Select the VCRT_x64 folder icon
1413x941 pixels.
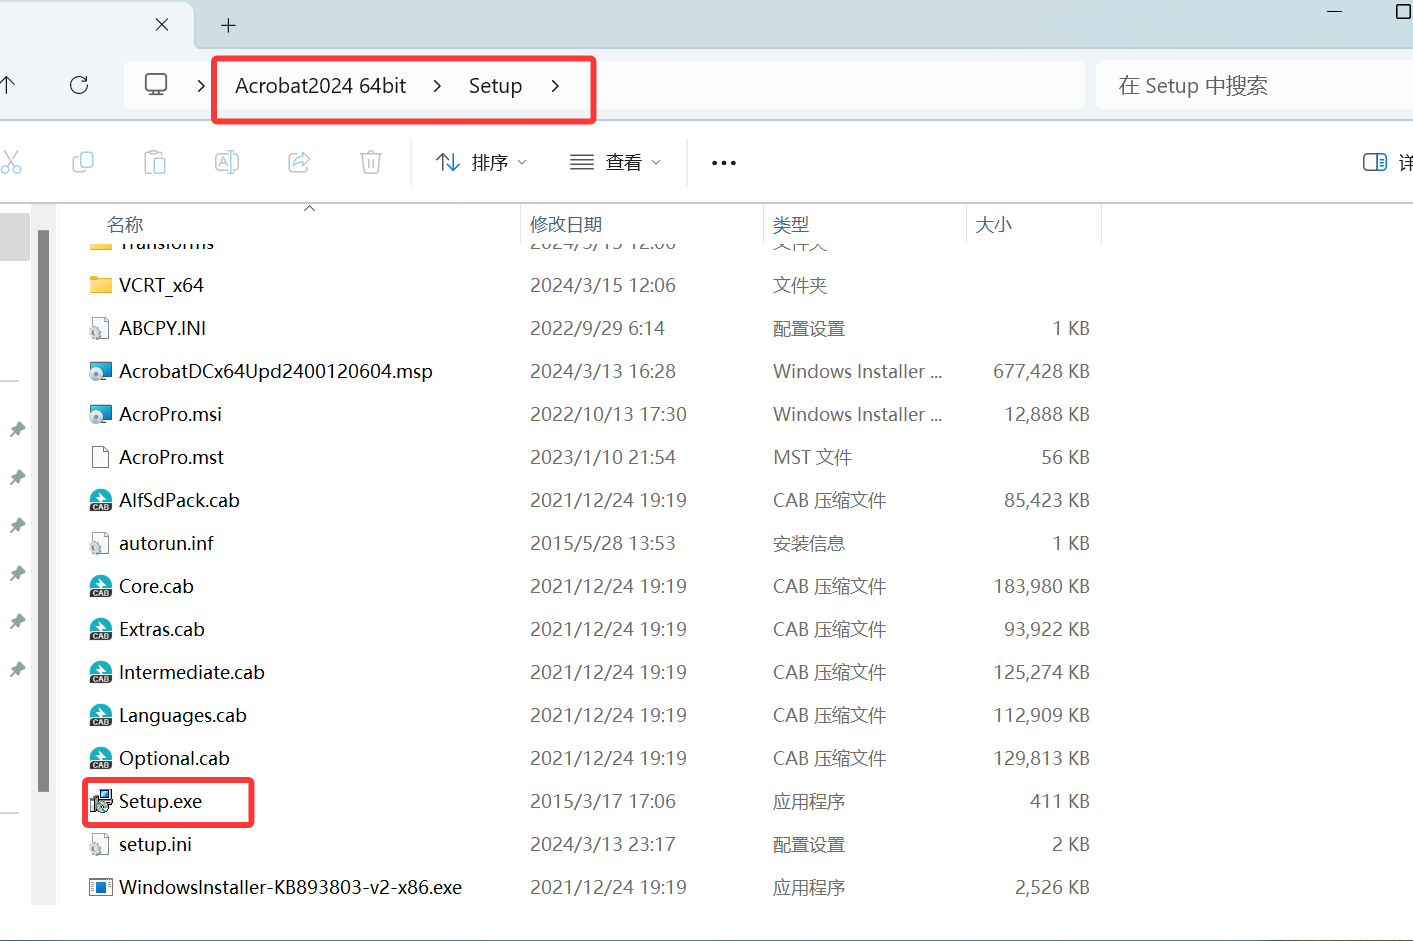click(x=100, y=285)
